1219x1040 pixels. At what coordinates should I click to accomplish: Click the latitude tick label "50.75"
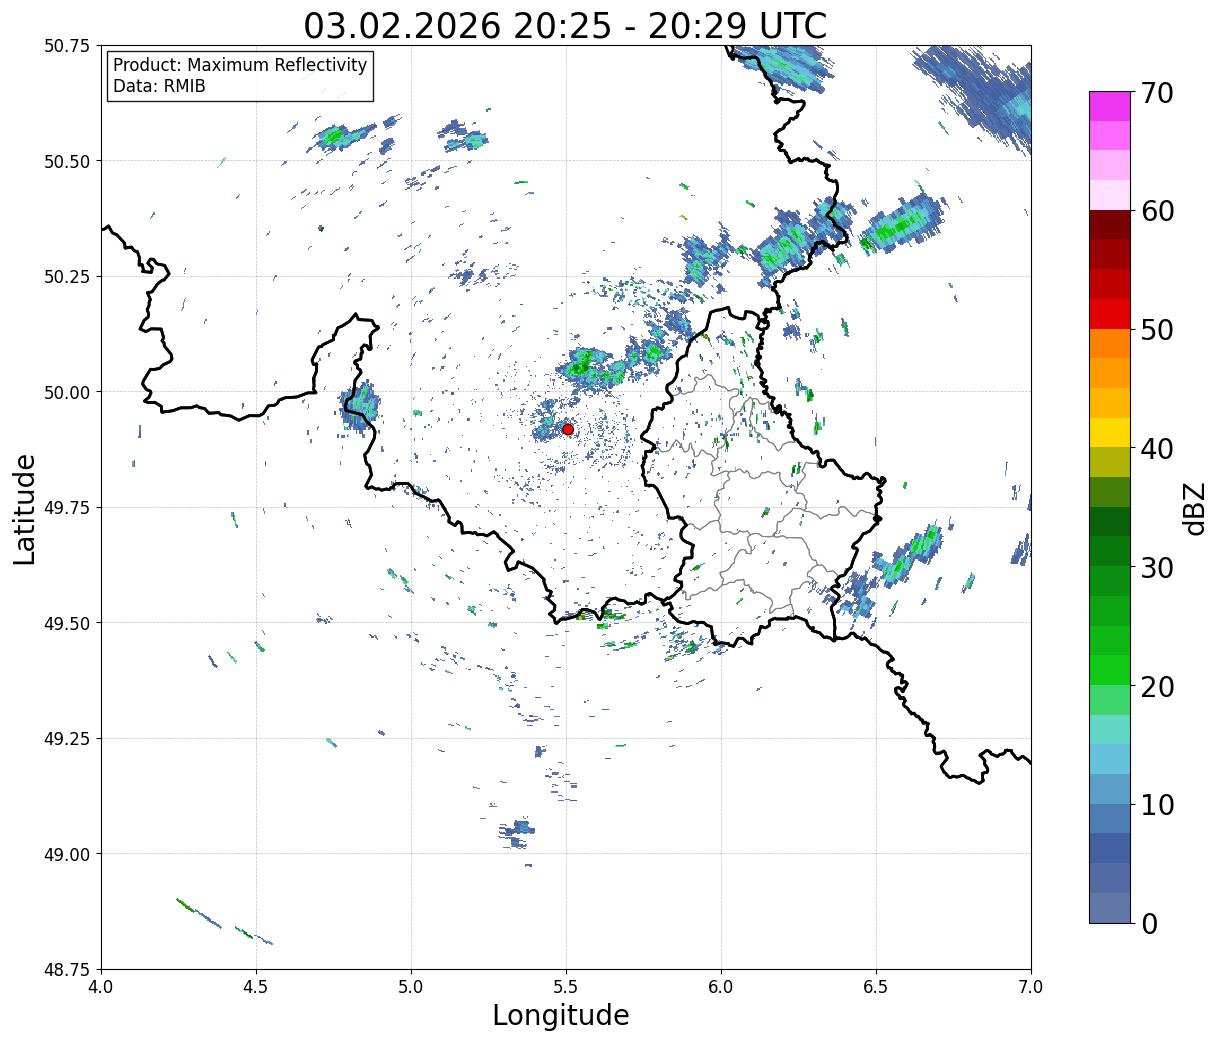67,46
